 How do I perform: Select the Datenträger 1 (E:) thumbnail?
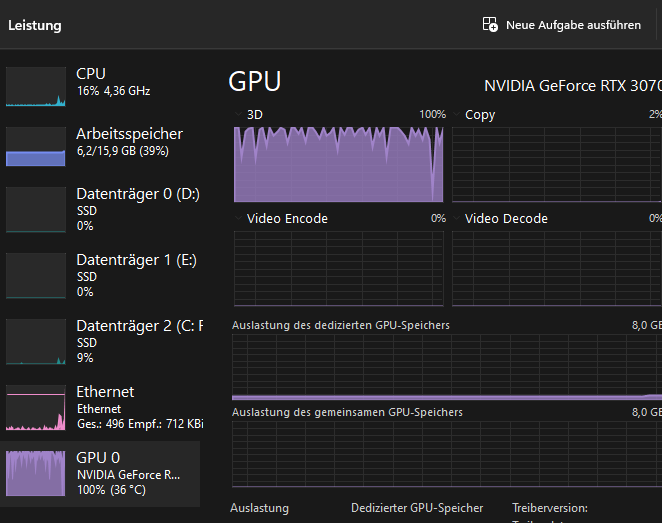[x=35, y=275]
